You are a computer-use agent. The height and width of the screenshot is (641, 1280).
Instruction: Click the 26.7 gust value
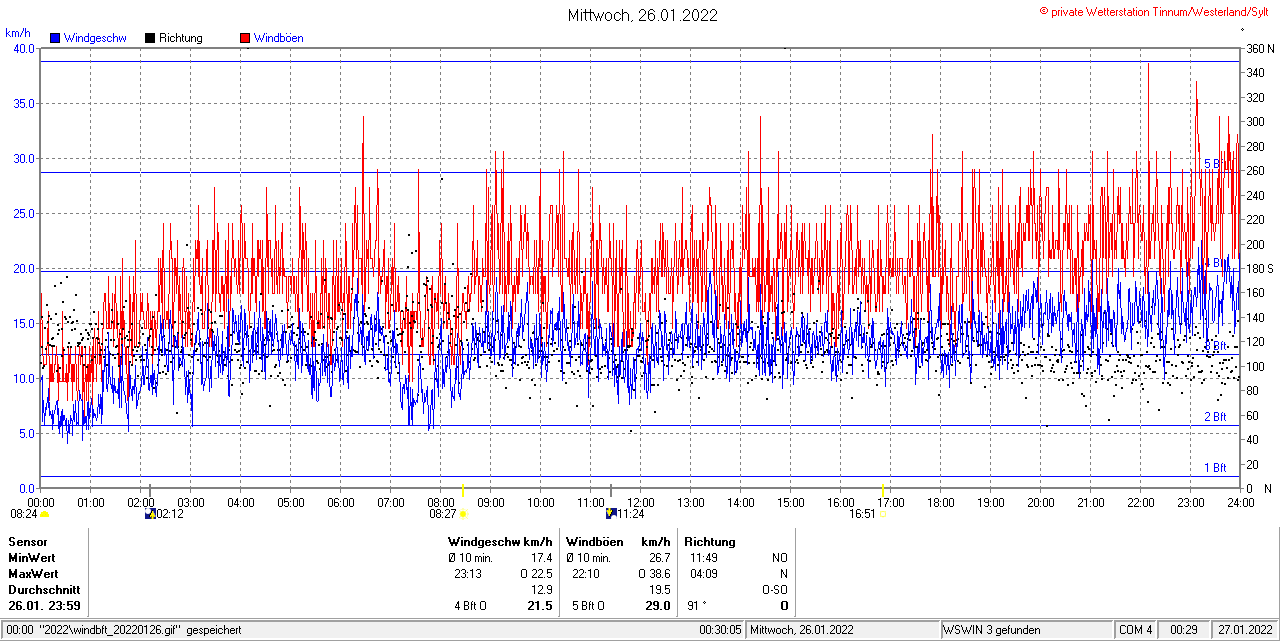click(x=659, y=558)
